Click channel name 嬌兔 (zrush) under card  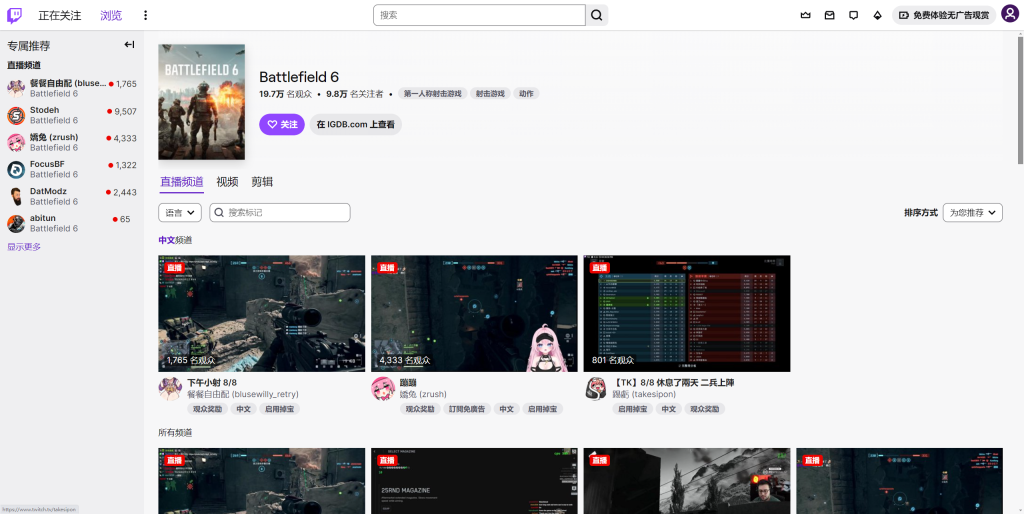coord(423,394)
